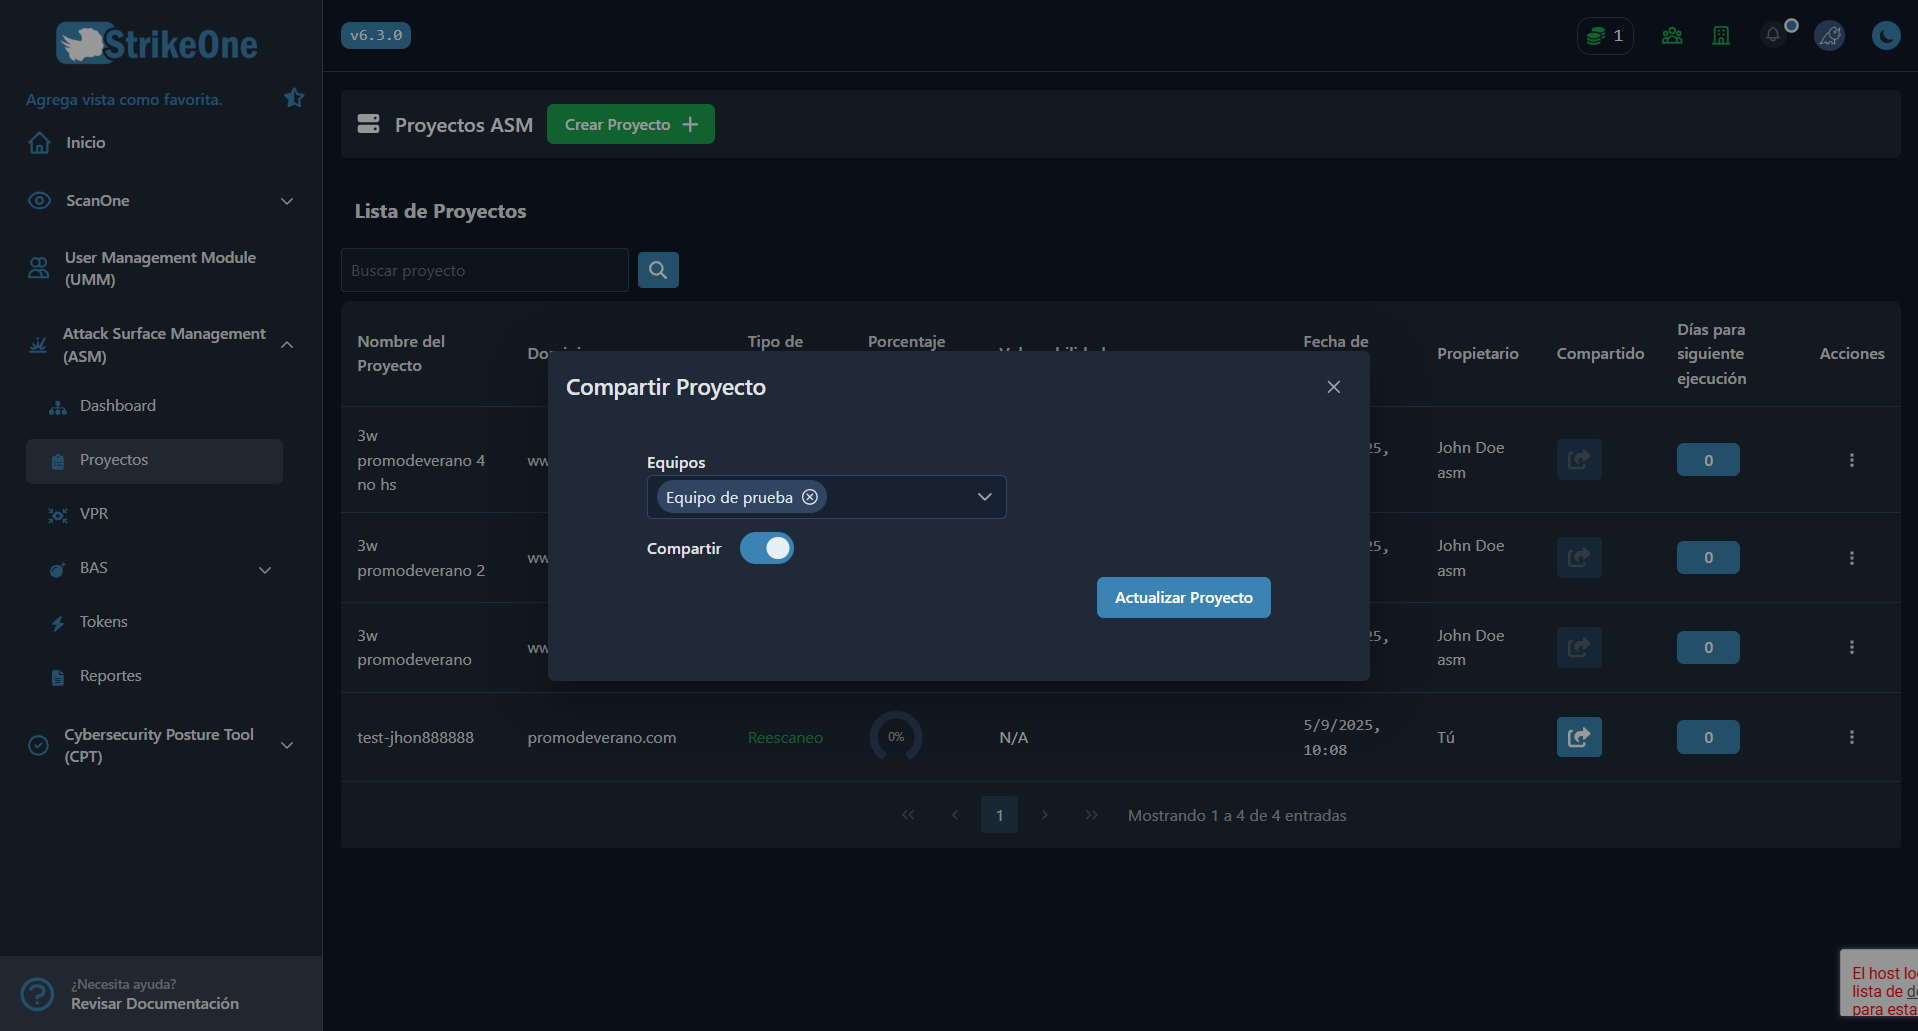Click Crear Proyecto button

pyautogui.click(x=631, y=124)
